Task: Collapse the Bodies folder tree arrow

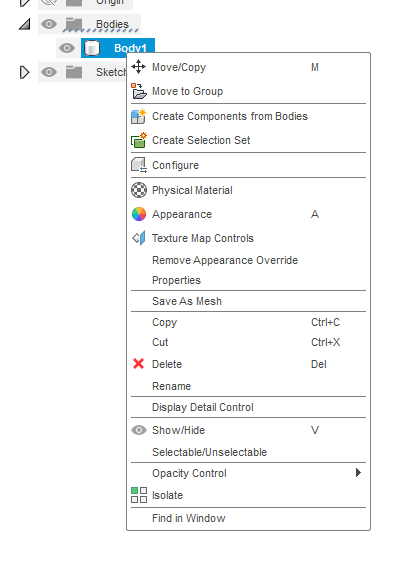Action: point(25,24)
